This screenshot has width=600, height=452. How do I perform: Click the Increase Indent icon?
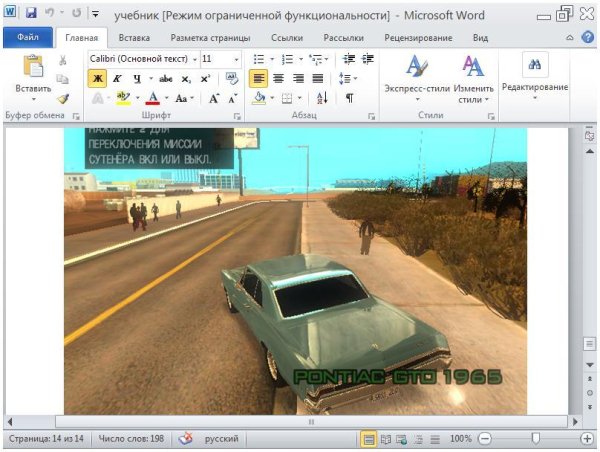(368, 59)
